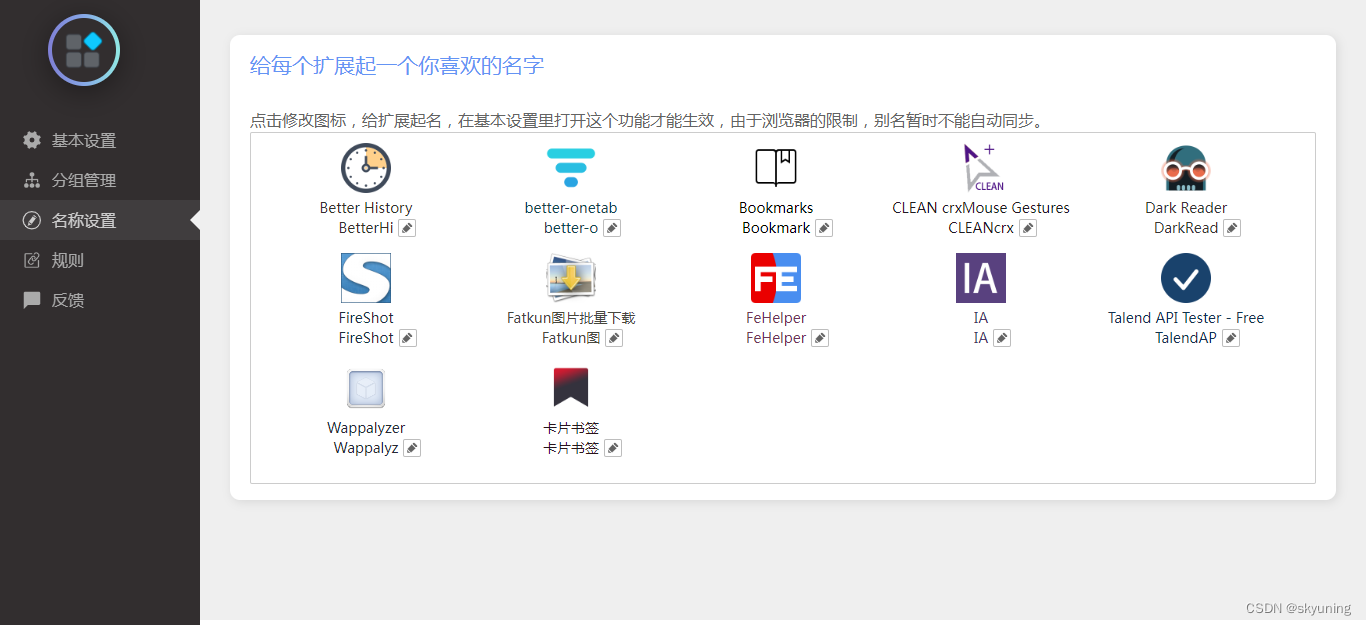Click the Bookmarks open-book icon
The width and height of the screenshot is (1366, 625).
point(776,168)
